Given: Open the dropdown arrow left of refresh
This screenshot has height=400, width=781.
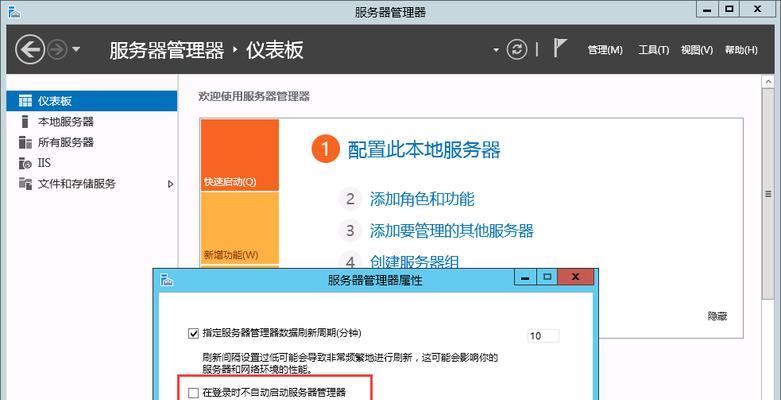Looking at the screenshot, I should [x=496, y=50].
